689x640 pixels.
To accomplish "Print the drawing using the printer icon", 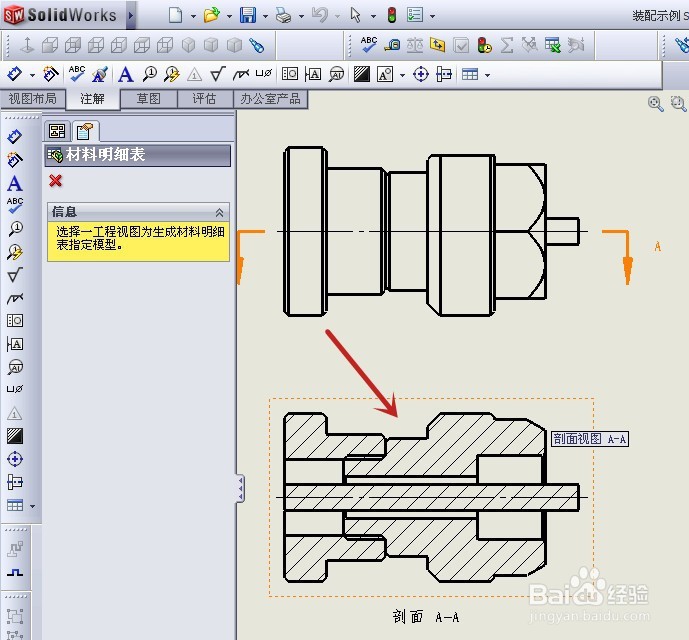I will (283, 15).
